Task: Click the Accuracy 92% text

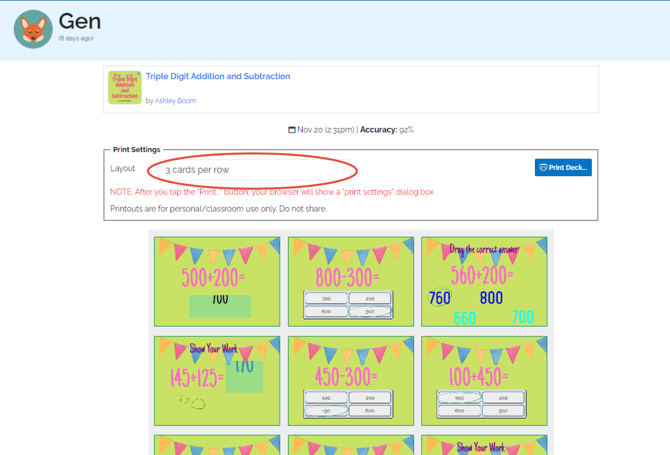Action: click(387, 129)
